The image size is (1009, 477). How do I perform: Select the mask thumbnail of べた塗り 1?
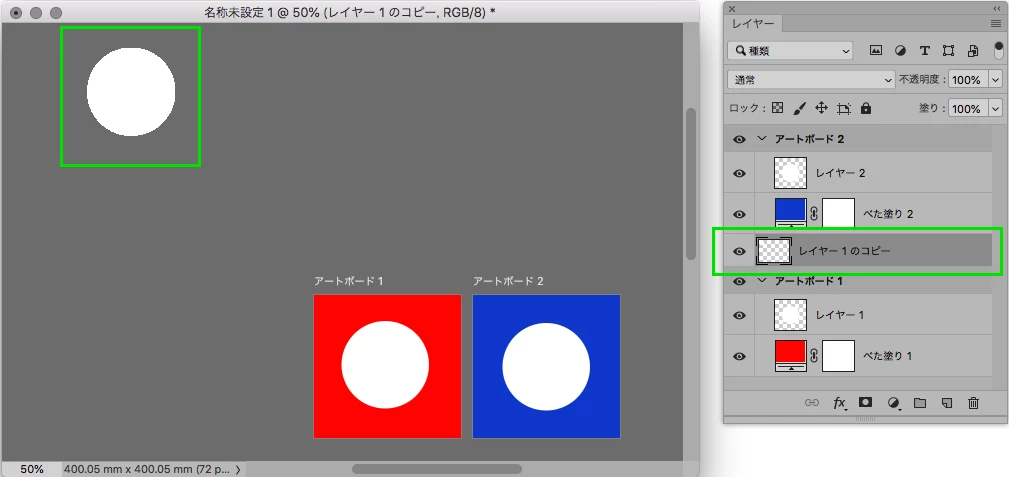[838, 356]
